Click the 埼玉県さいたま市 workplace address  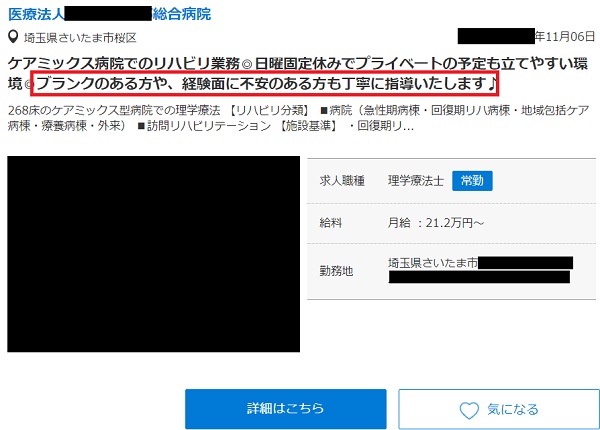(x=433, y=263)
